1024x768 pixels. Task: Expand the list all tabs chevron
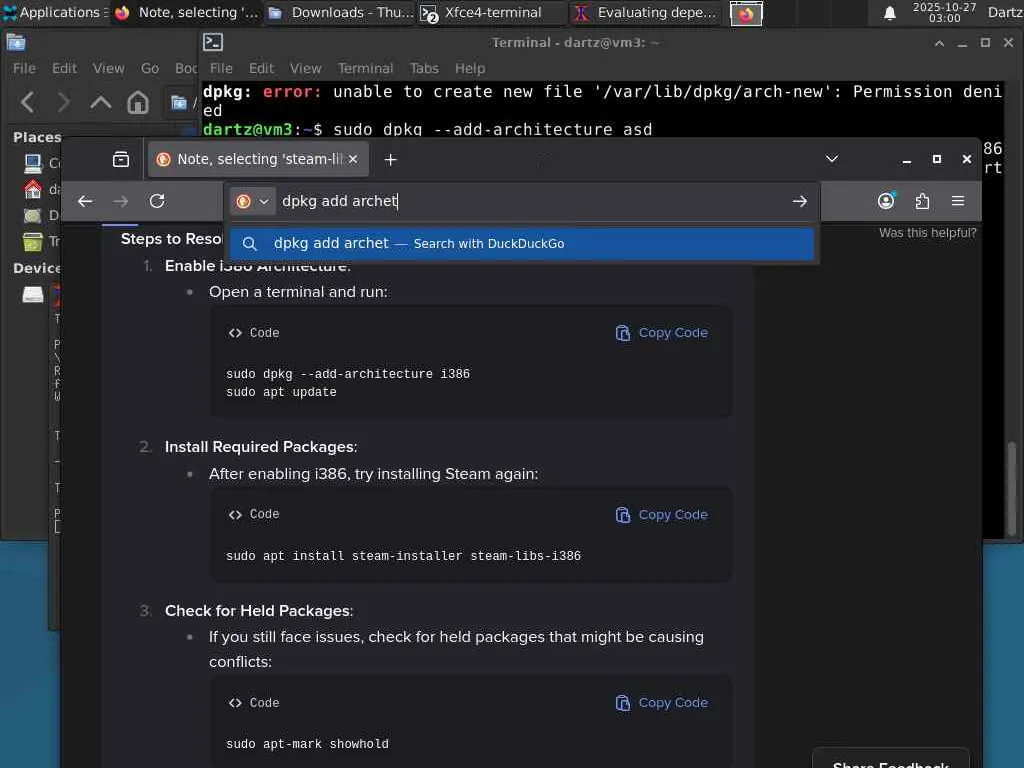pyautogui.click(x=831, y=159)
